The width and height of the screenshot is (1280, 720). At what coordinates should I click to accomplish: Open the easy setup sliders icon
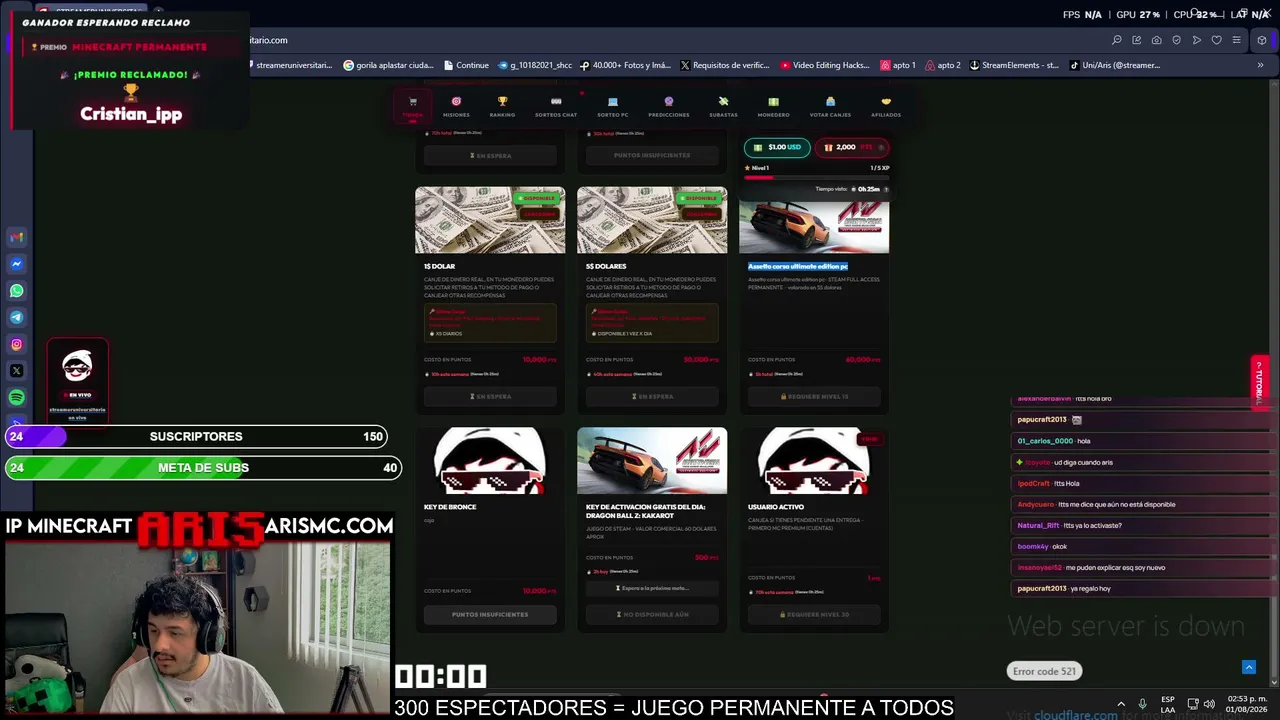[x=1237, y=40]
